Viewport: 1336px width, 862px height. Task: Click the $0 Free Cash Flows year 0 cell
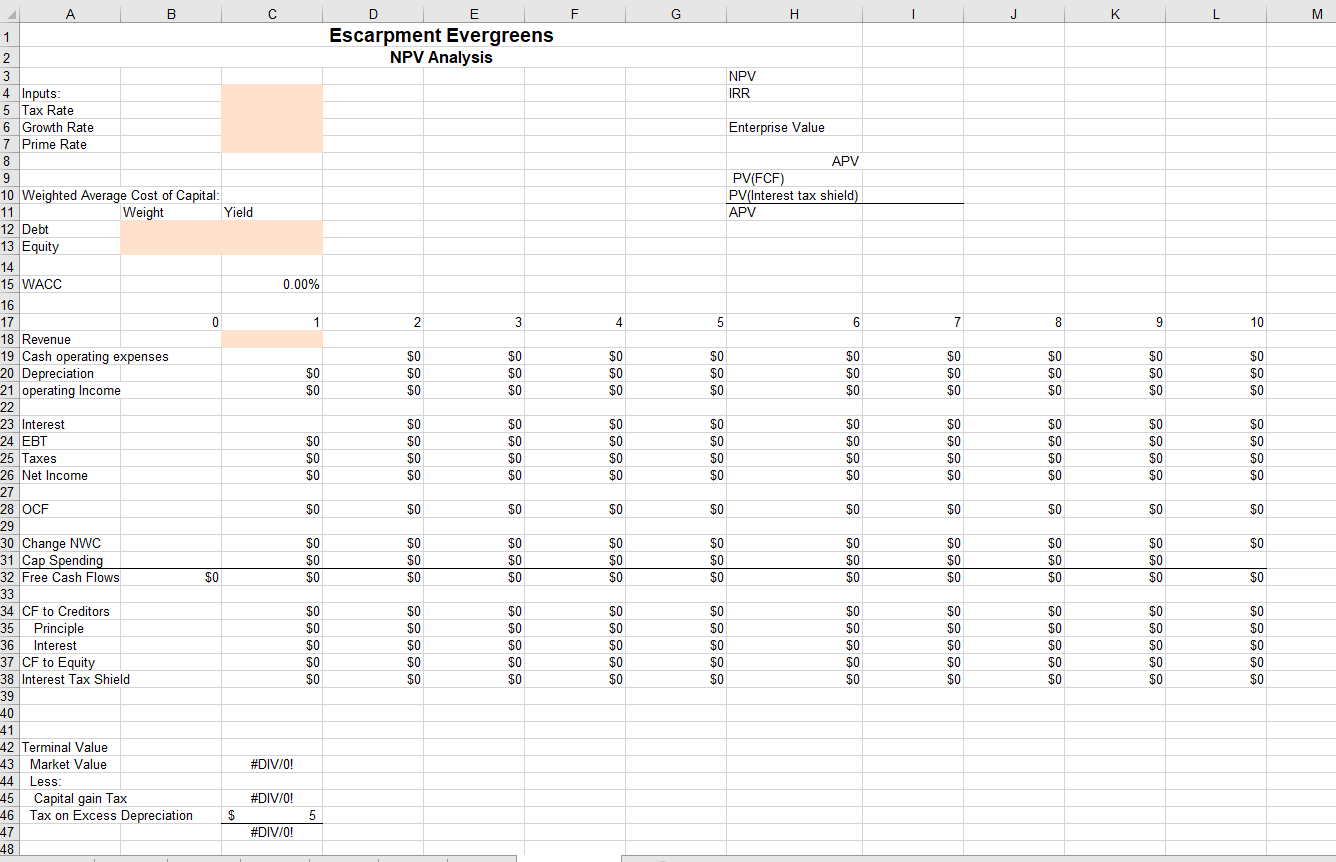[x=171, y=577]
